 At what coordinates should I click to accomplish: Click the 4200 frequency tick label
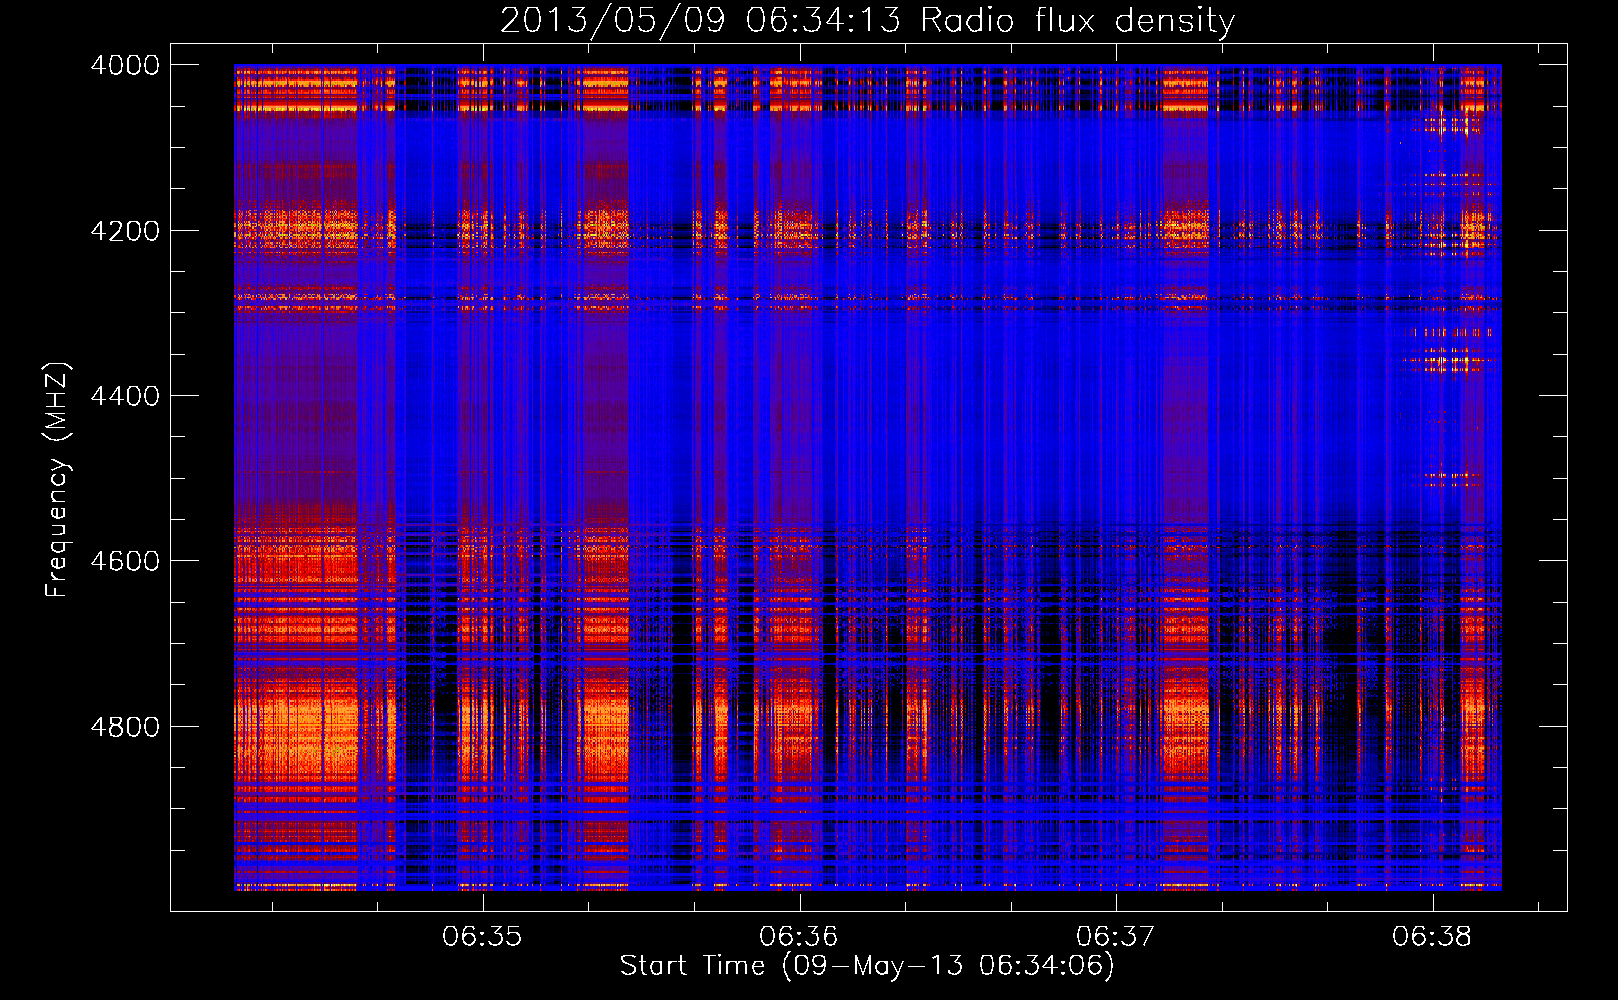point(125,230)
